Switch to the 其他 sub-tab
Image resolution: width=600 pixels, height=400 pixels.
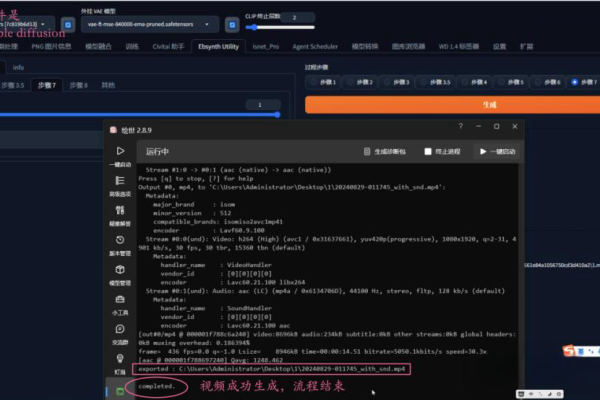pyautogui.click(x=108, y=85)
